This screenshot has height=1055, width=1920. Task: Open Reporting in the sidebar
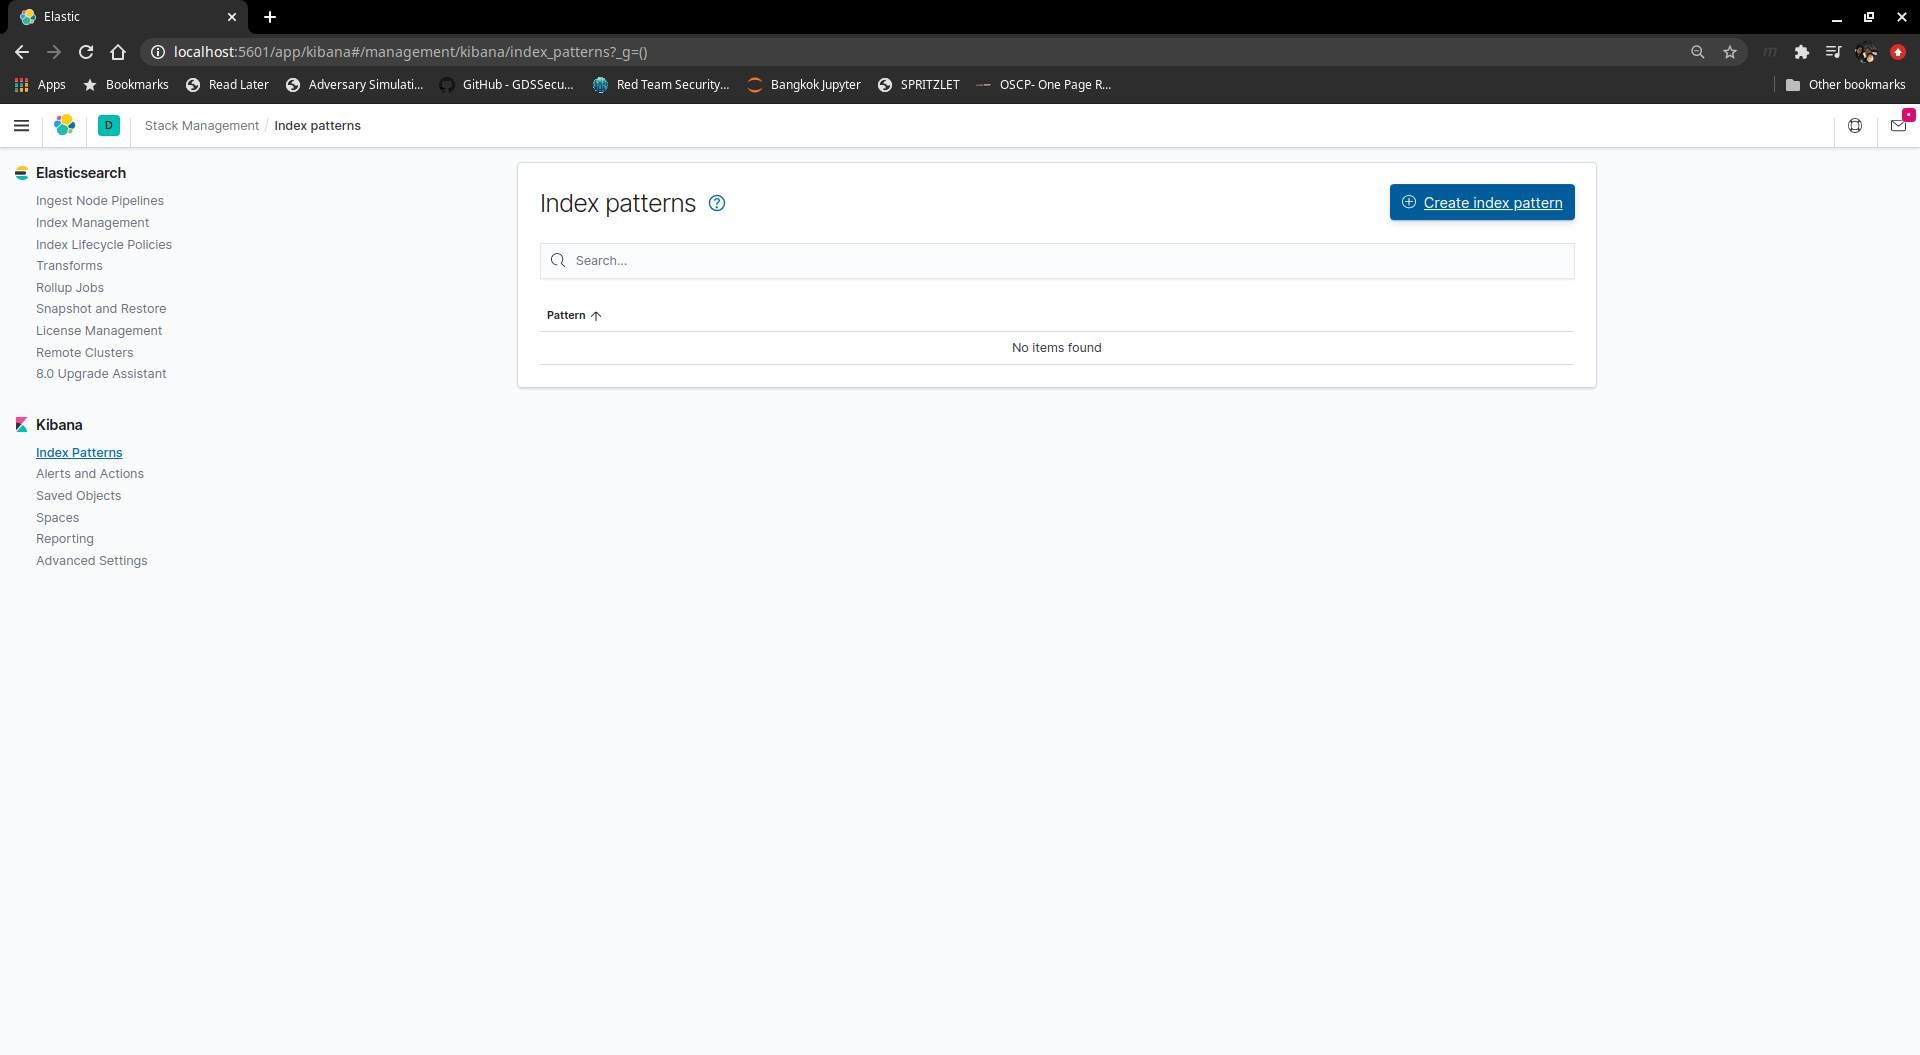click(x=65, y=539)
